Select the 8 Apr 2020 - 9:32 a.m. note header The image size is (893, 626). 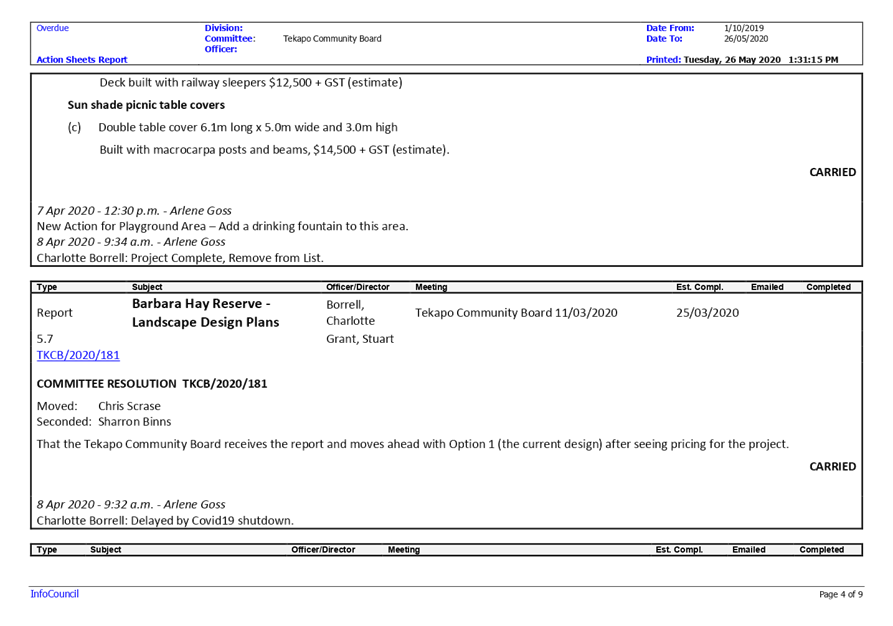click(131, 505)
